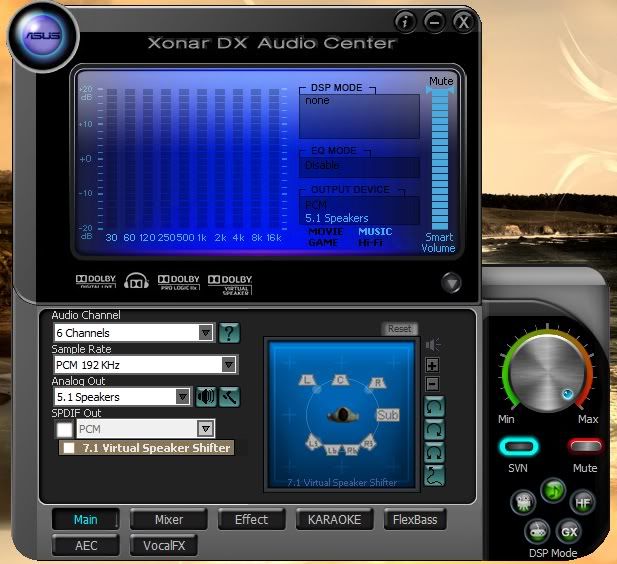Screen dimensions: 617x564
Task: Click the vertical volume level bar
Action: [440, 159]
